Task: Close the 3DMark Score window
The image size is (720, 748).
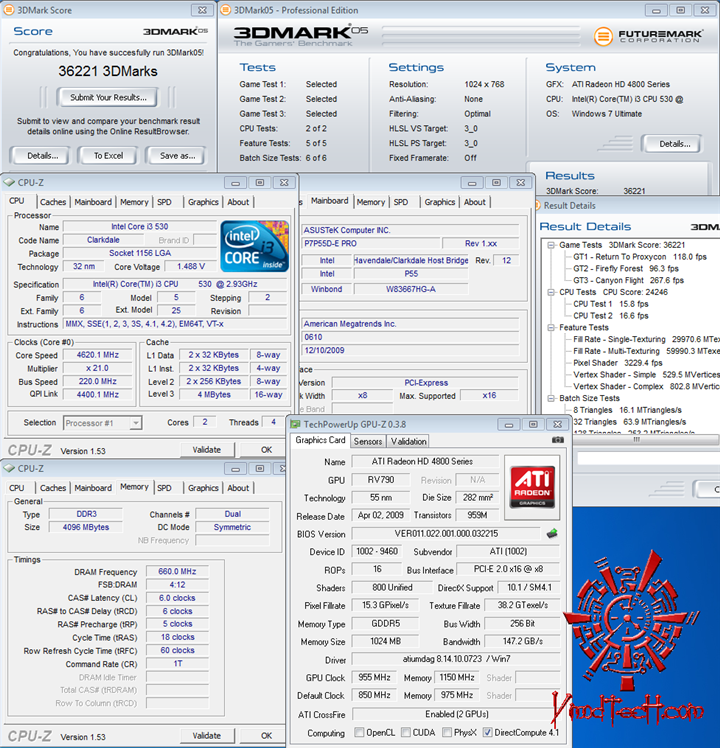Action: 202,10
